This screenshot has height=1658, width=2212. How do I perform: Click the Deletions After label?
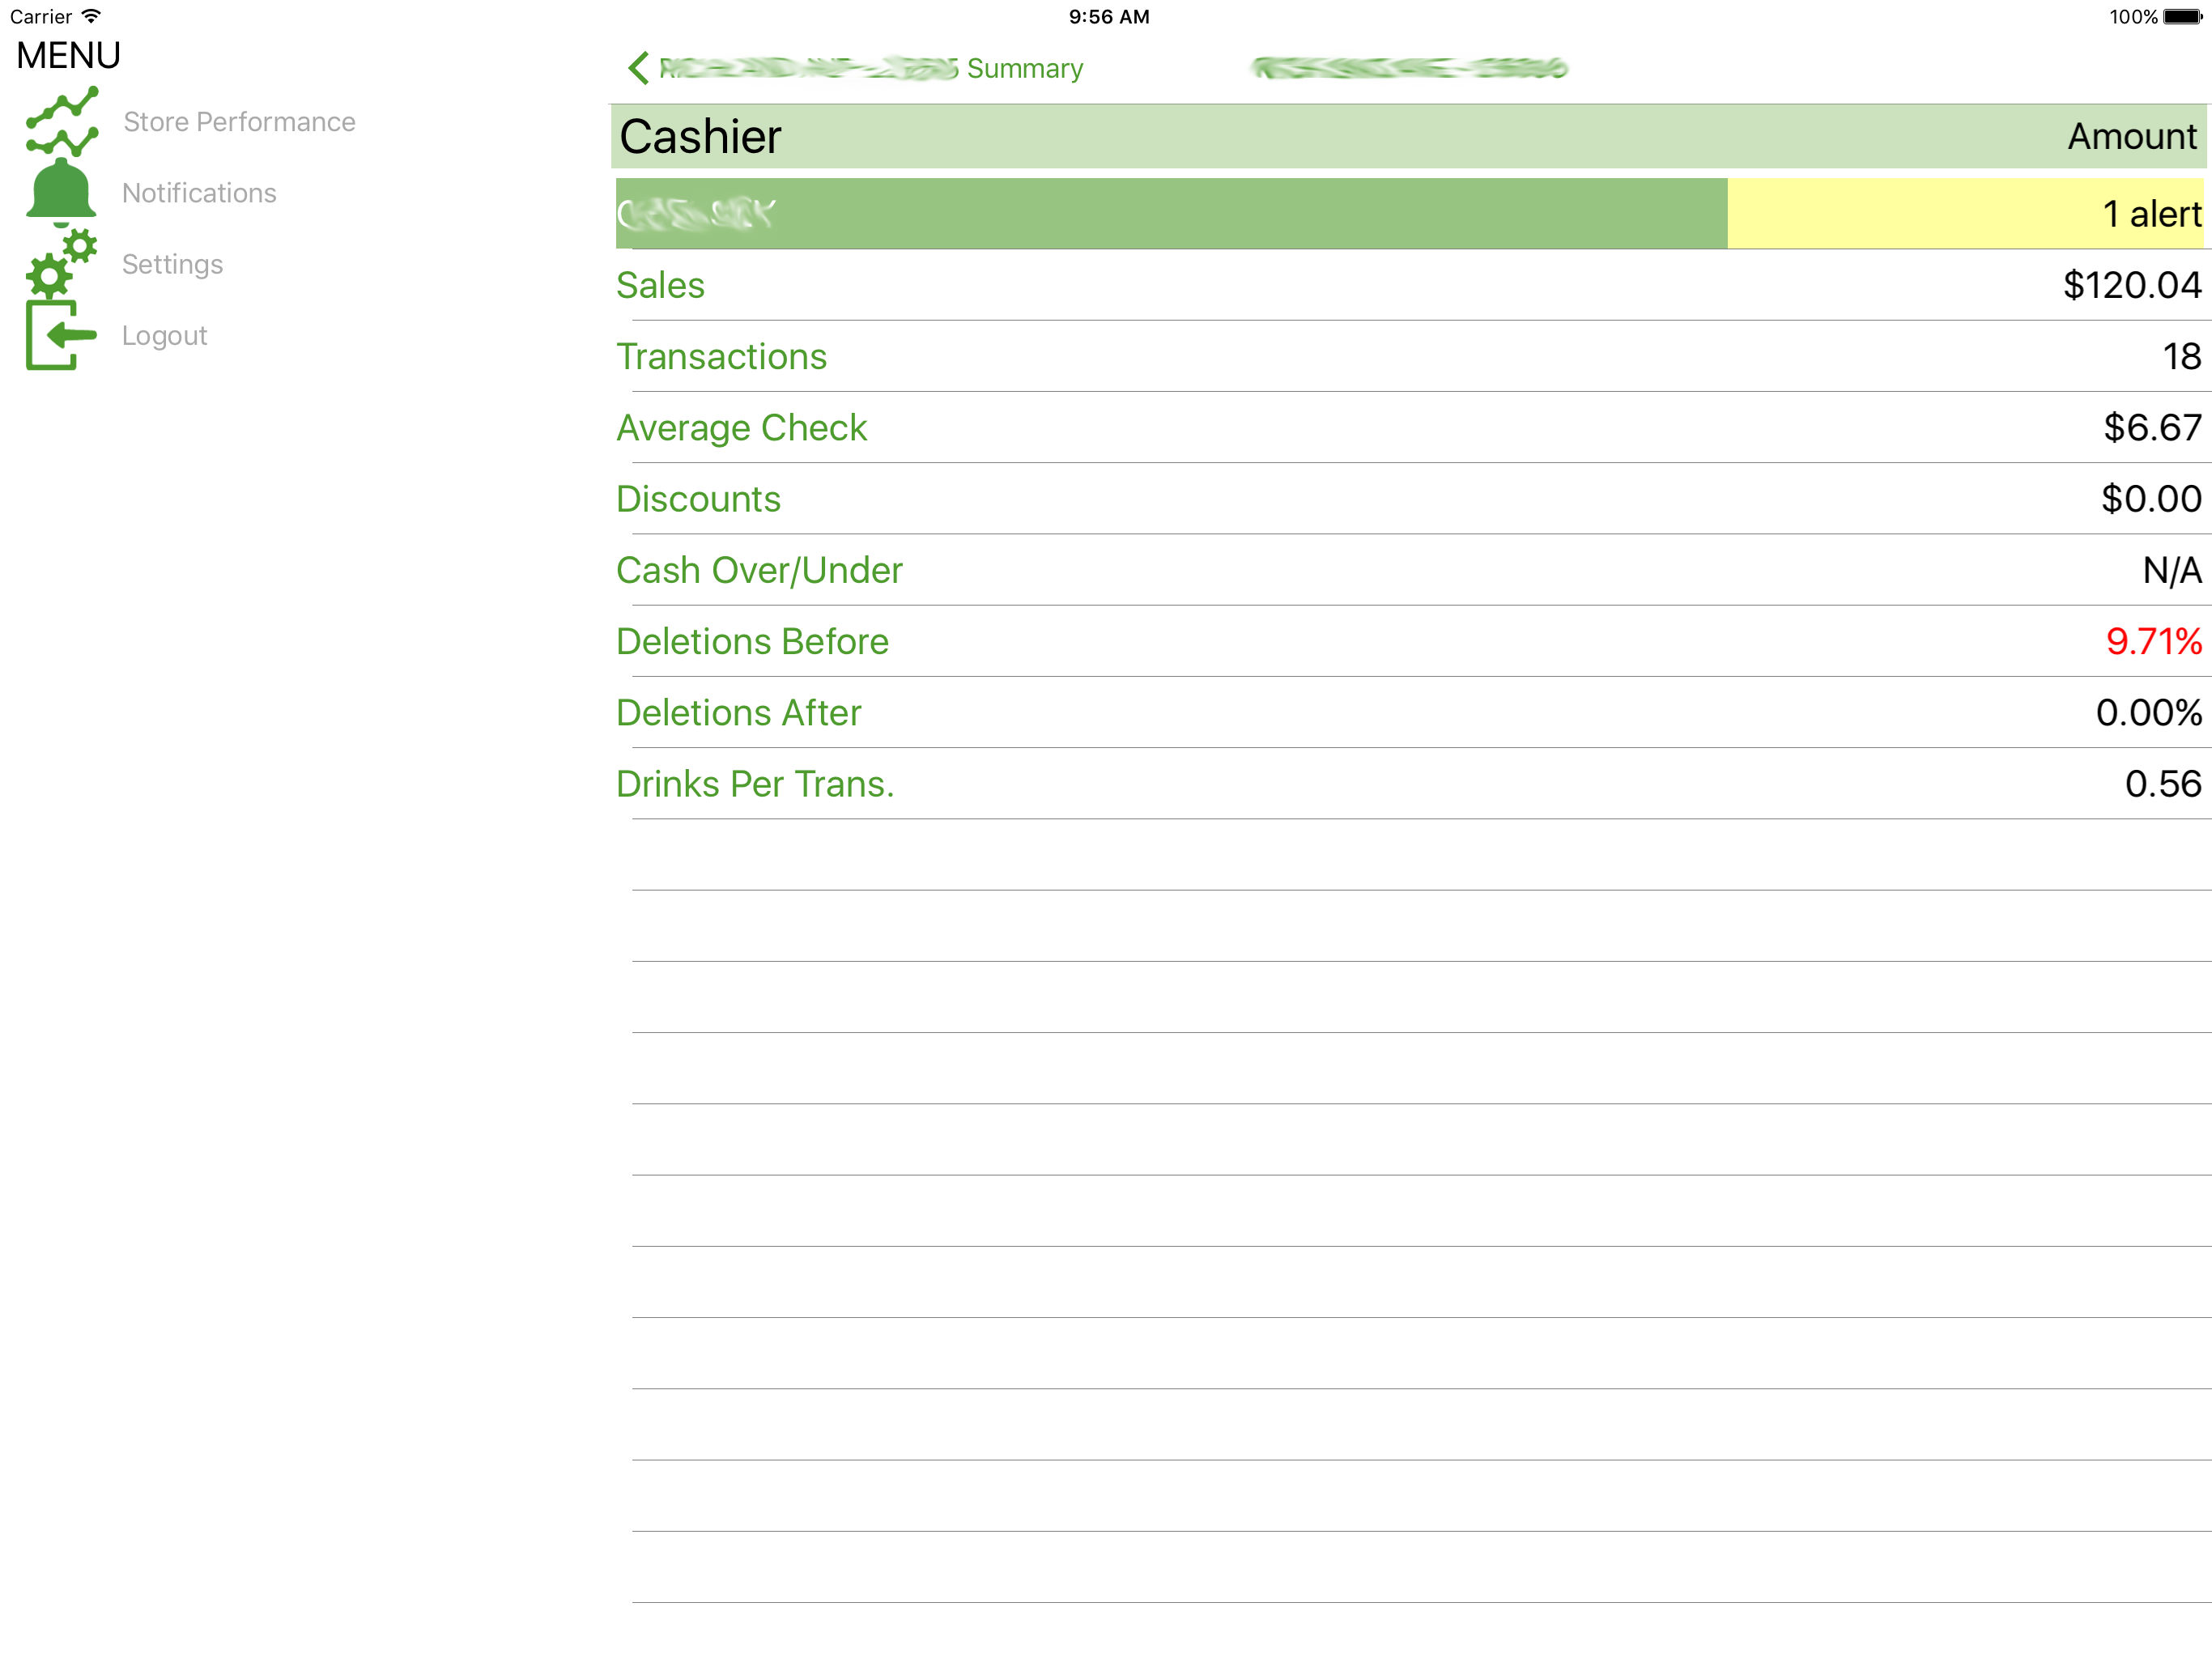[738, 713]
